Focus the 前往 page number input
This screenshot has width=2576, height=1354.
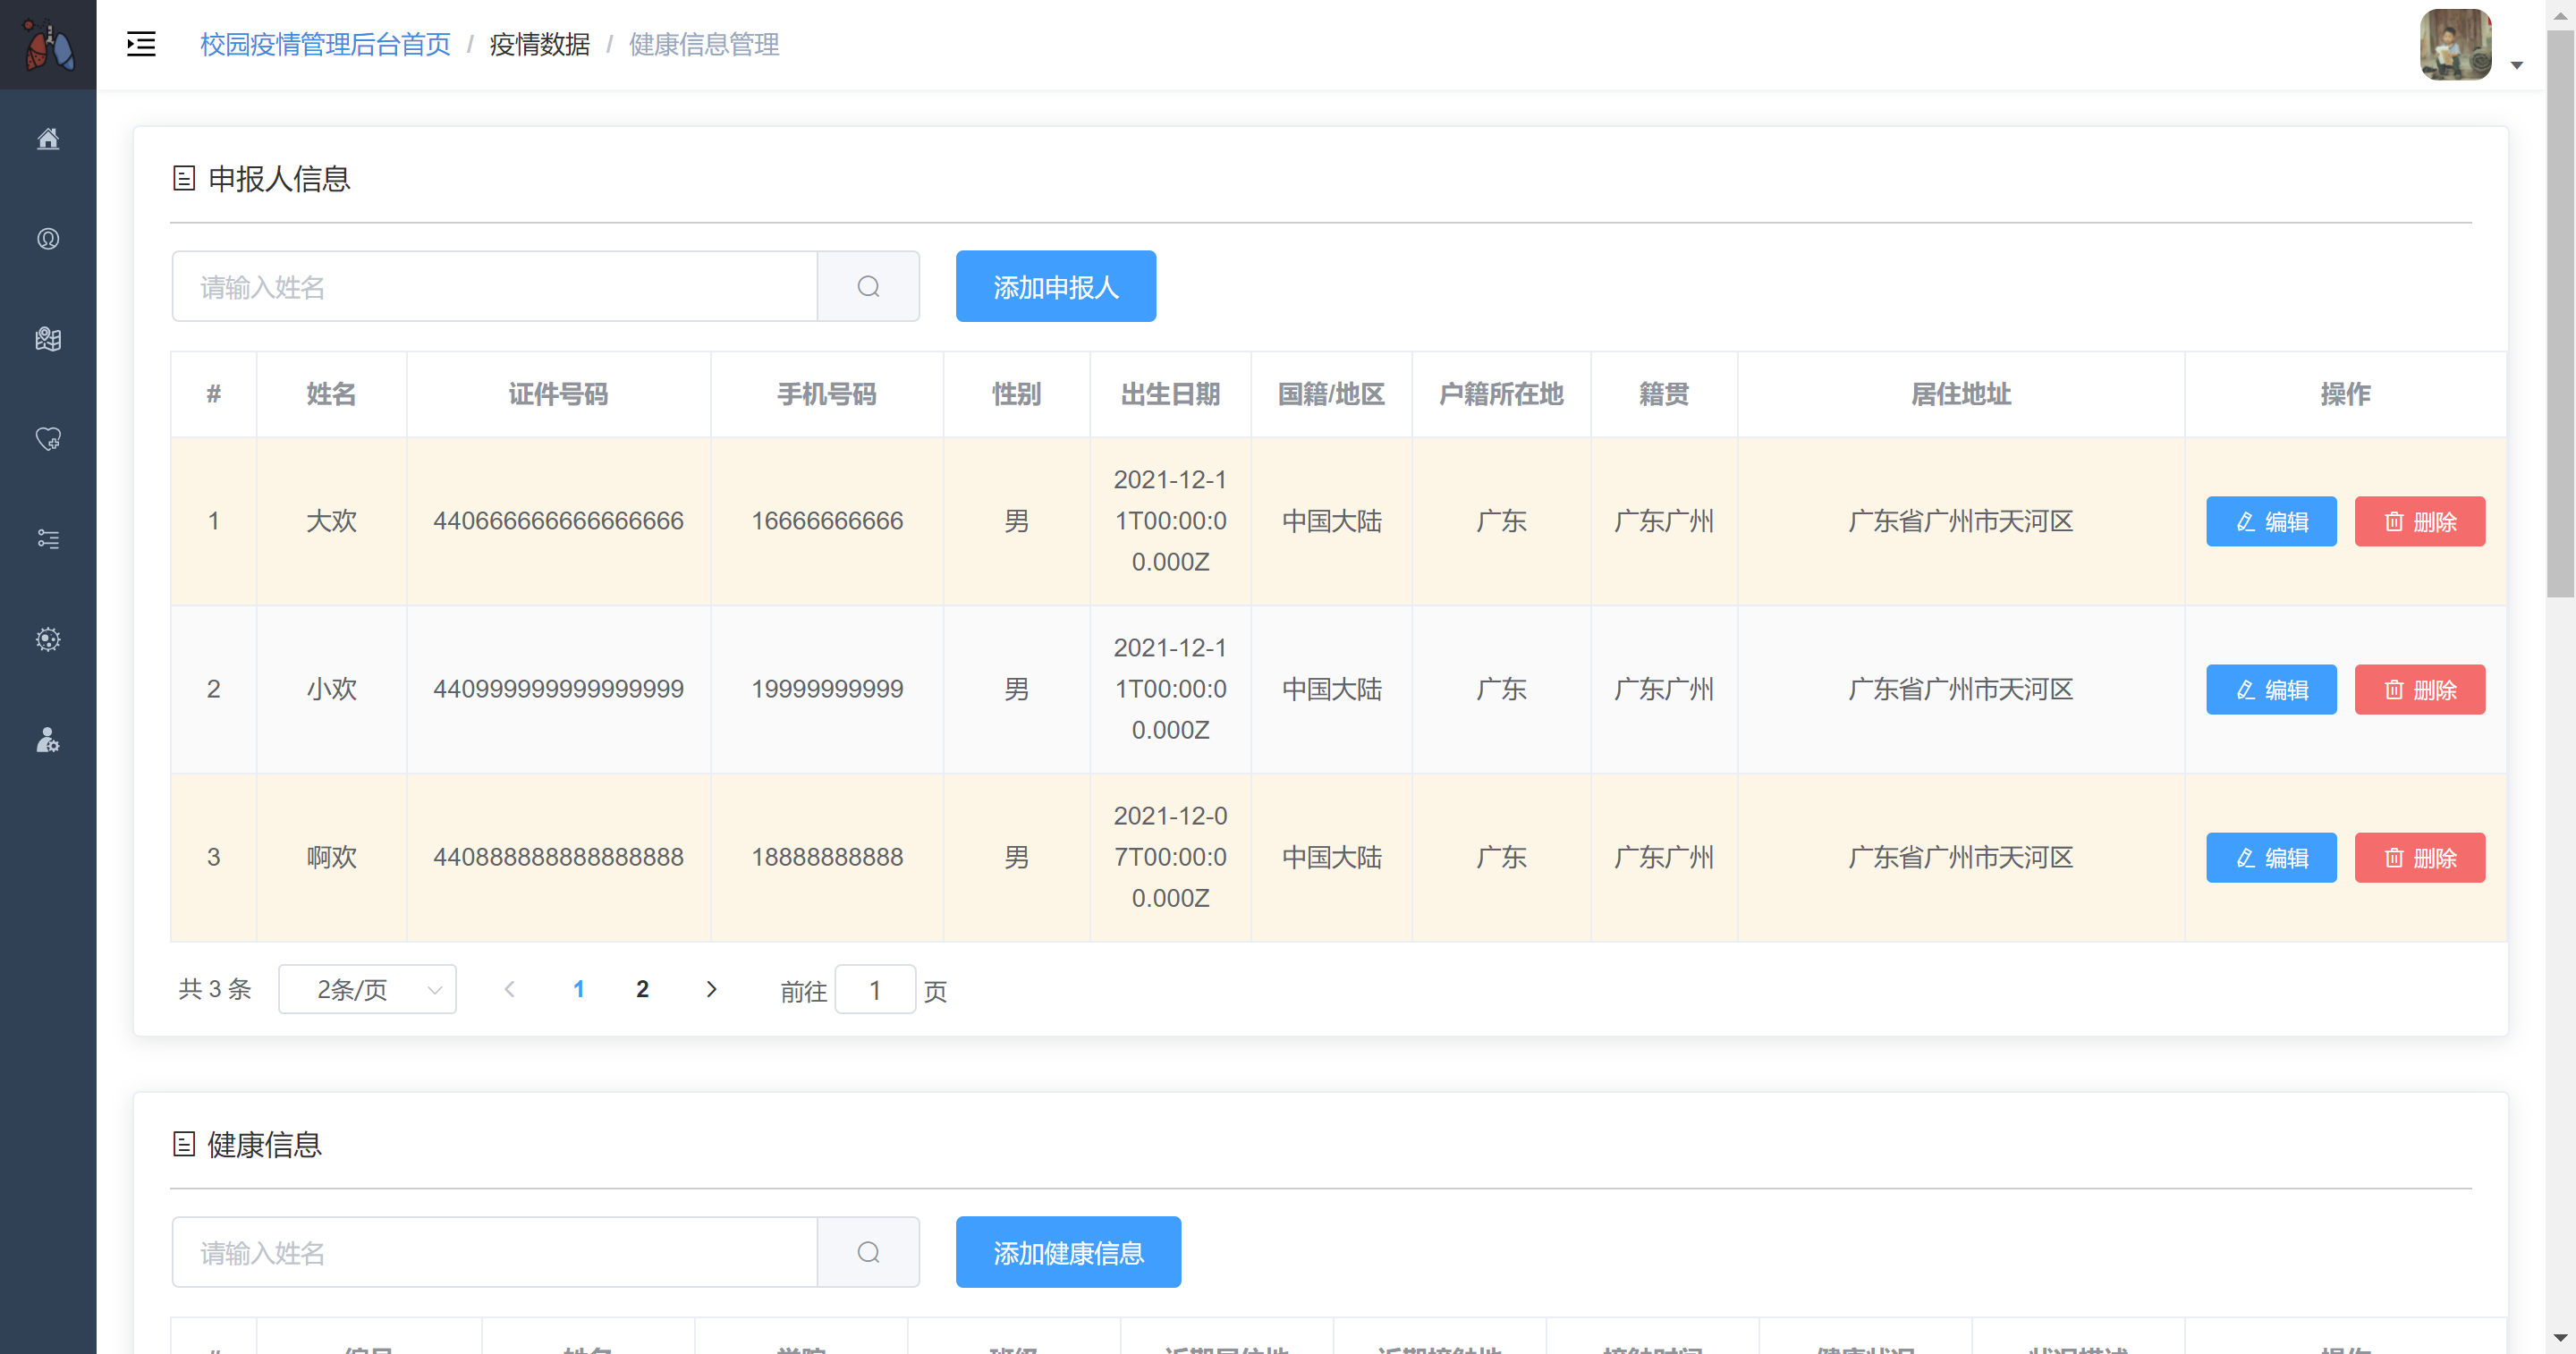(x=875, y=989)
